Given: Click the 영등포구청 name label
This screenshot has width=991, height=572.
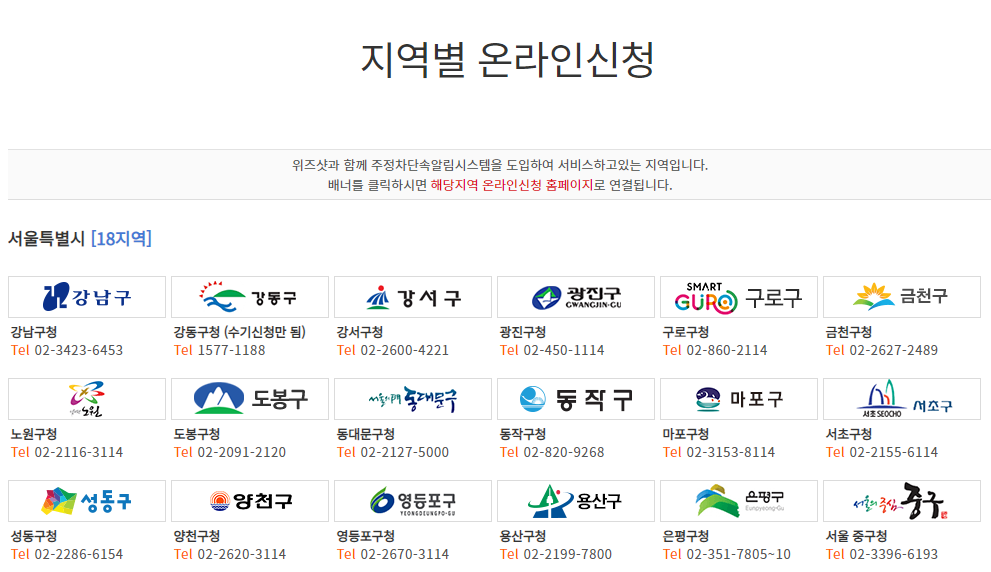Looking at the screenshot, I should [366, 536].
